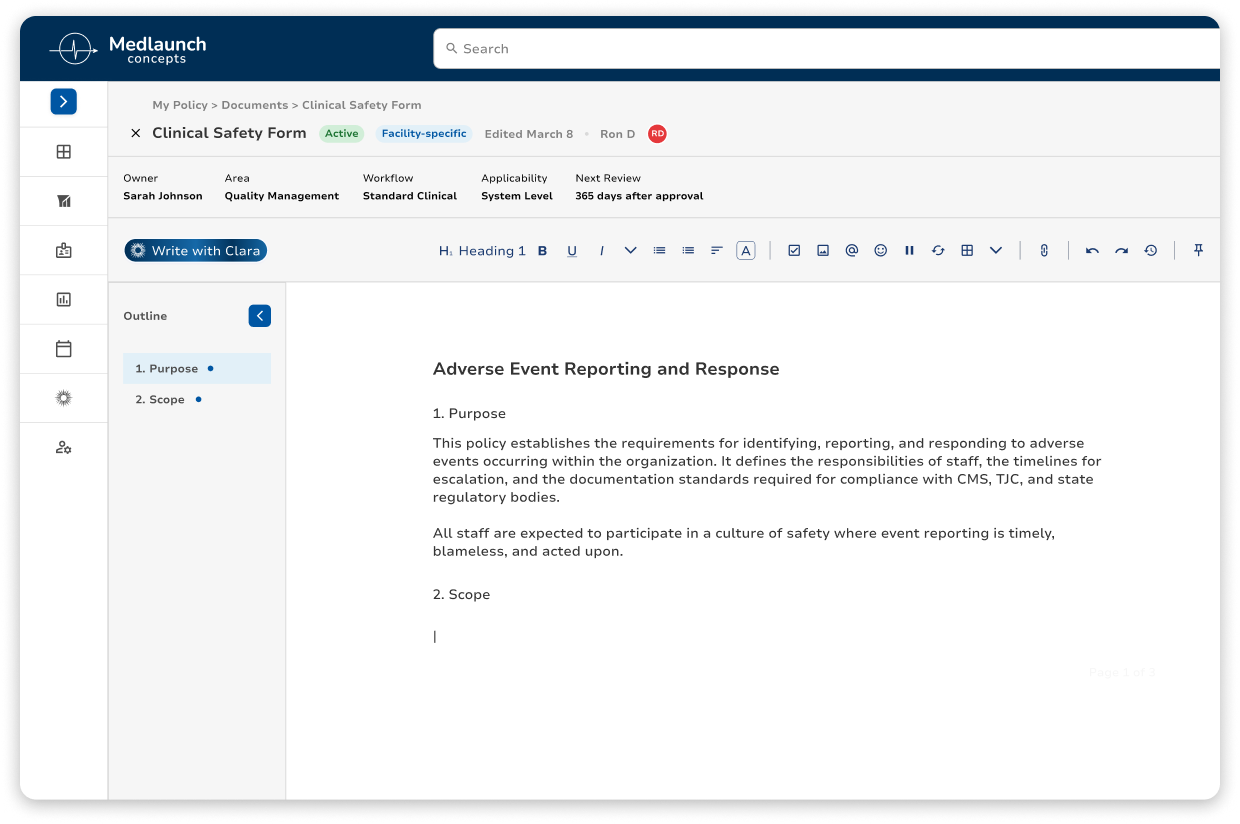
Task: Open the ID badge icon in sidebar
Action: pos(64,251)
